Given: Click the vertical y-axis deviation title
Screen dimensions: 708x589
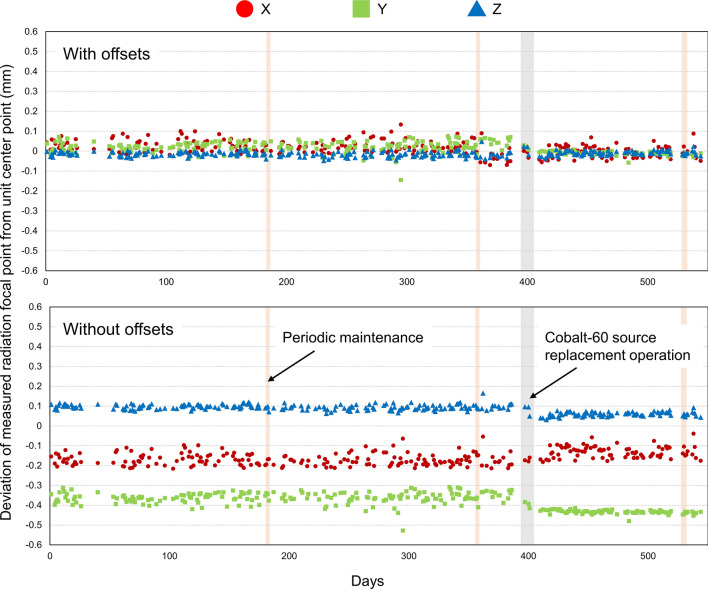Looking at the screenshot, I should click(6, 291).
